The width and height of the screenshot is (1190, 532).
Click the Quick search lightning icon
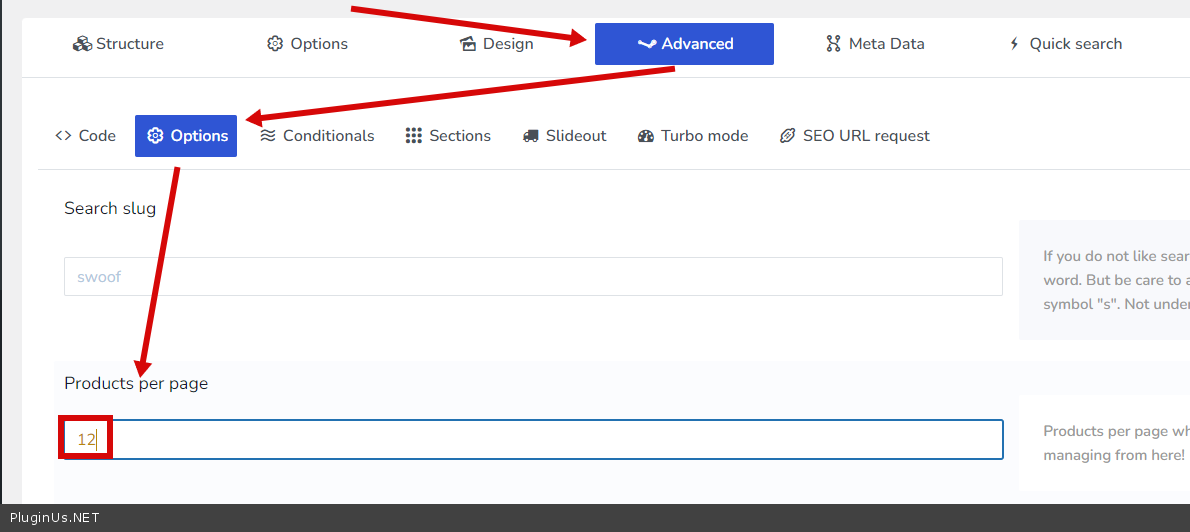coord(1014,44)
